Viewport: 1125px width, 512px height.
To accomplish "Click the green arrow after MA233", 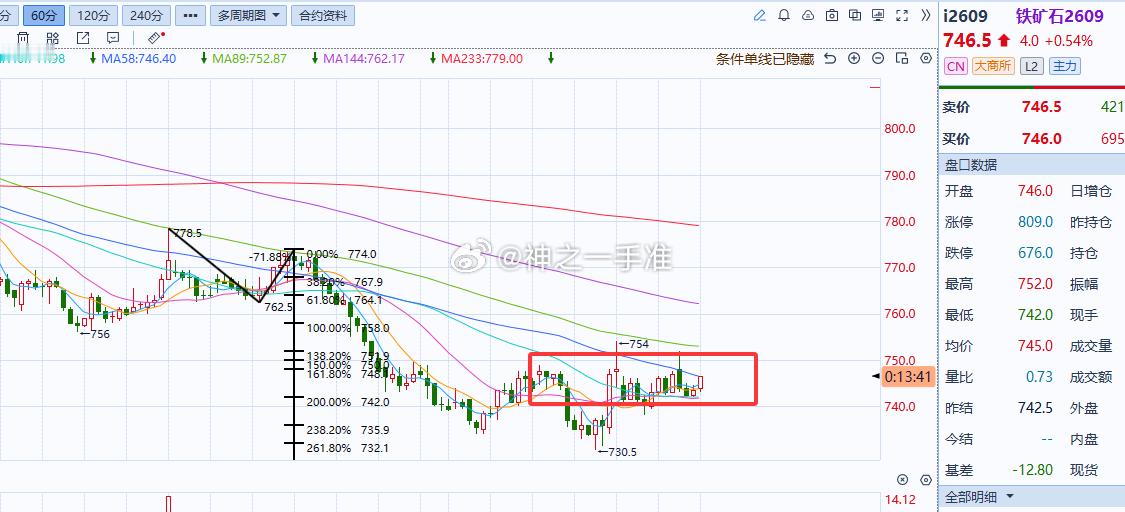I will [550, 59].
